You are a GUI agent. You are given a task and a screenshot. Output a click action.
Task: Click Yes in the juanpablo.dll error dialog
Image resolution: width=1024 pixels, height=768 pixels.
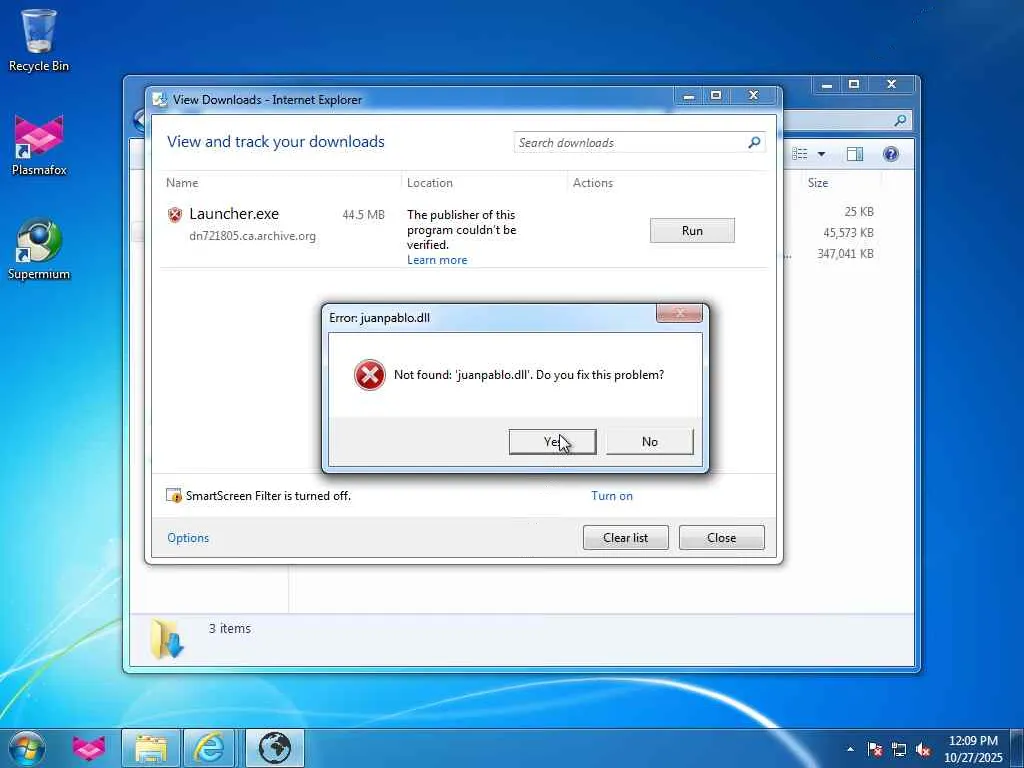click(x=552, y=441)
